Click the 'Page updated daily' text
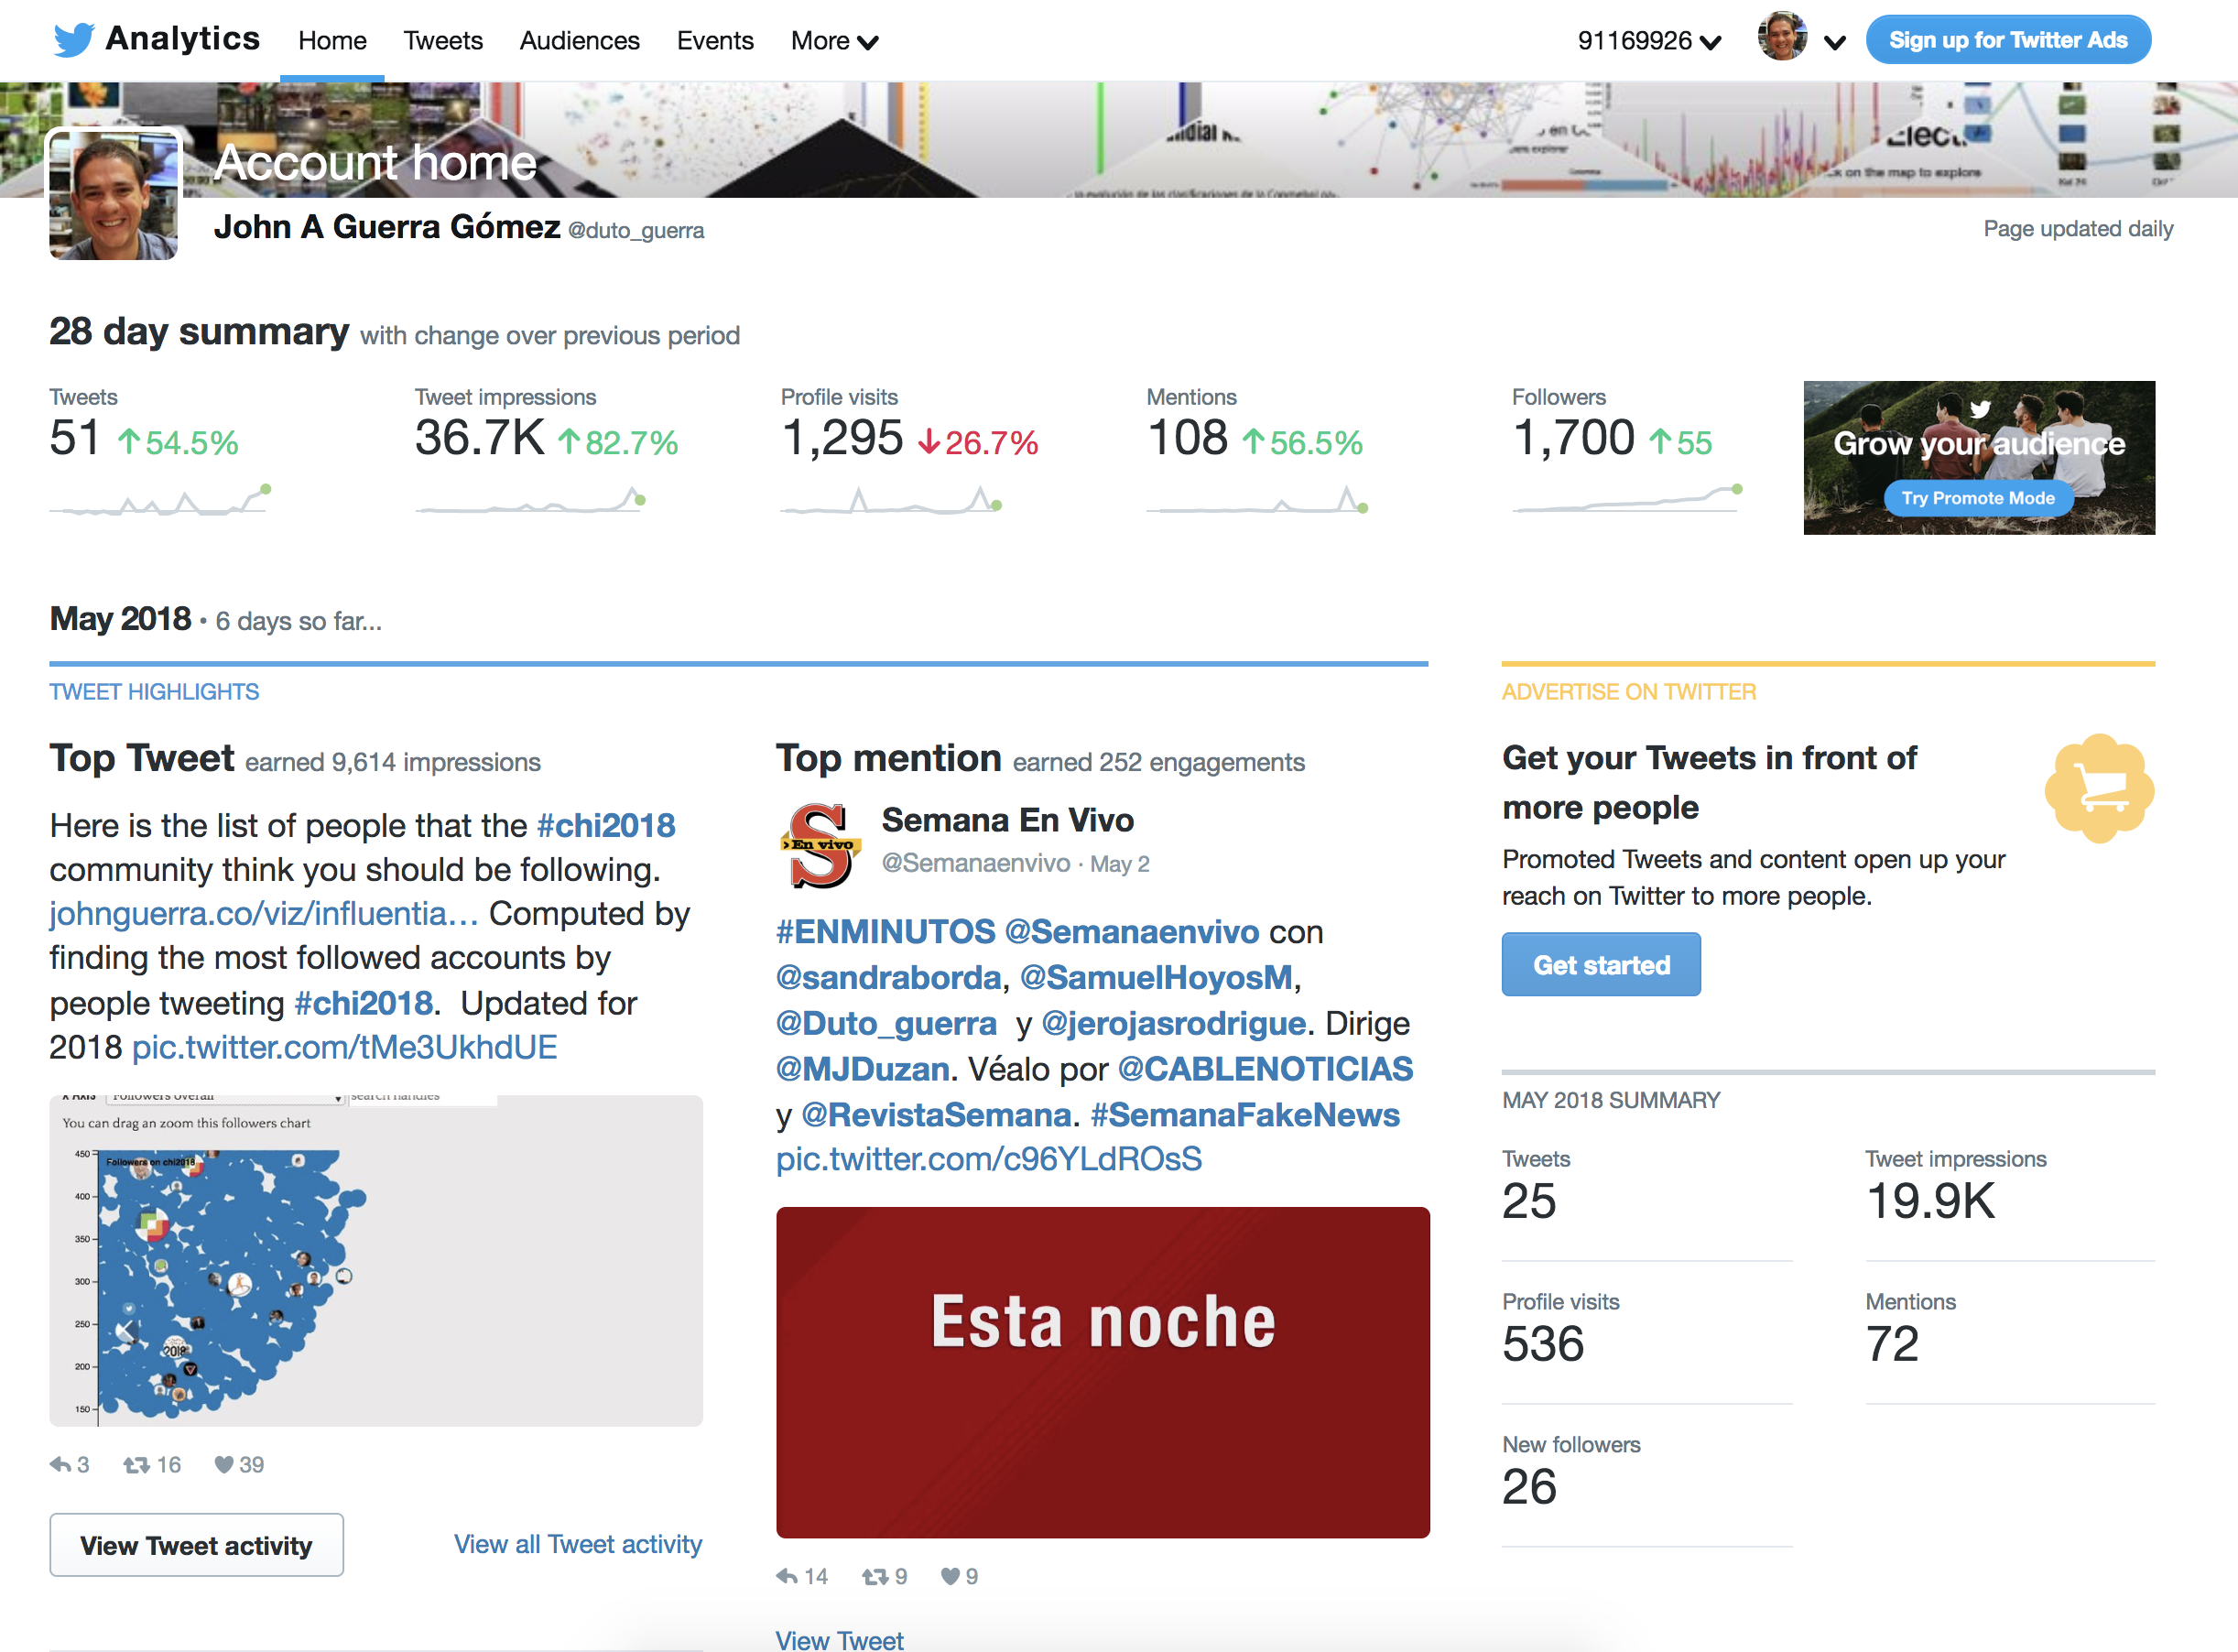Image resolution: width=2238 pixels, height=1652 pixels. (2078, 229)
